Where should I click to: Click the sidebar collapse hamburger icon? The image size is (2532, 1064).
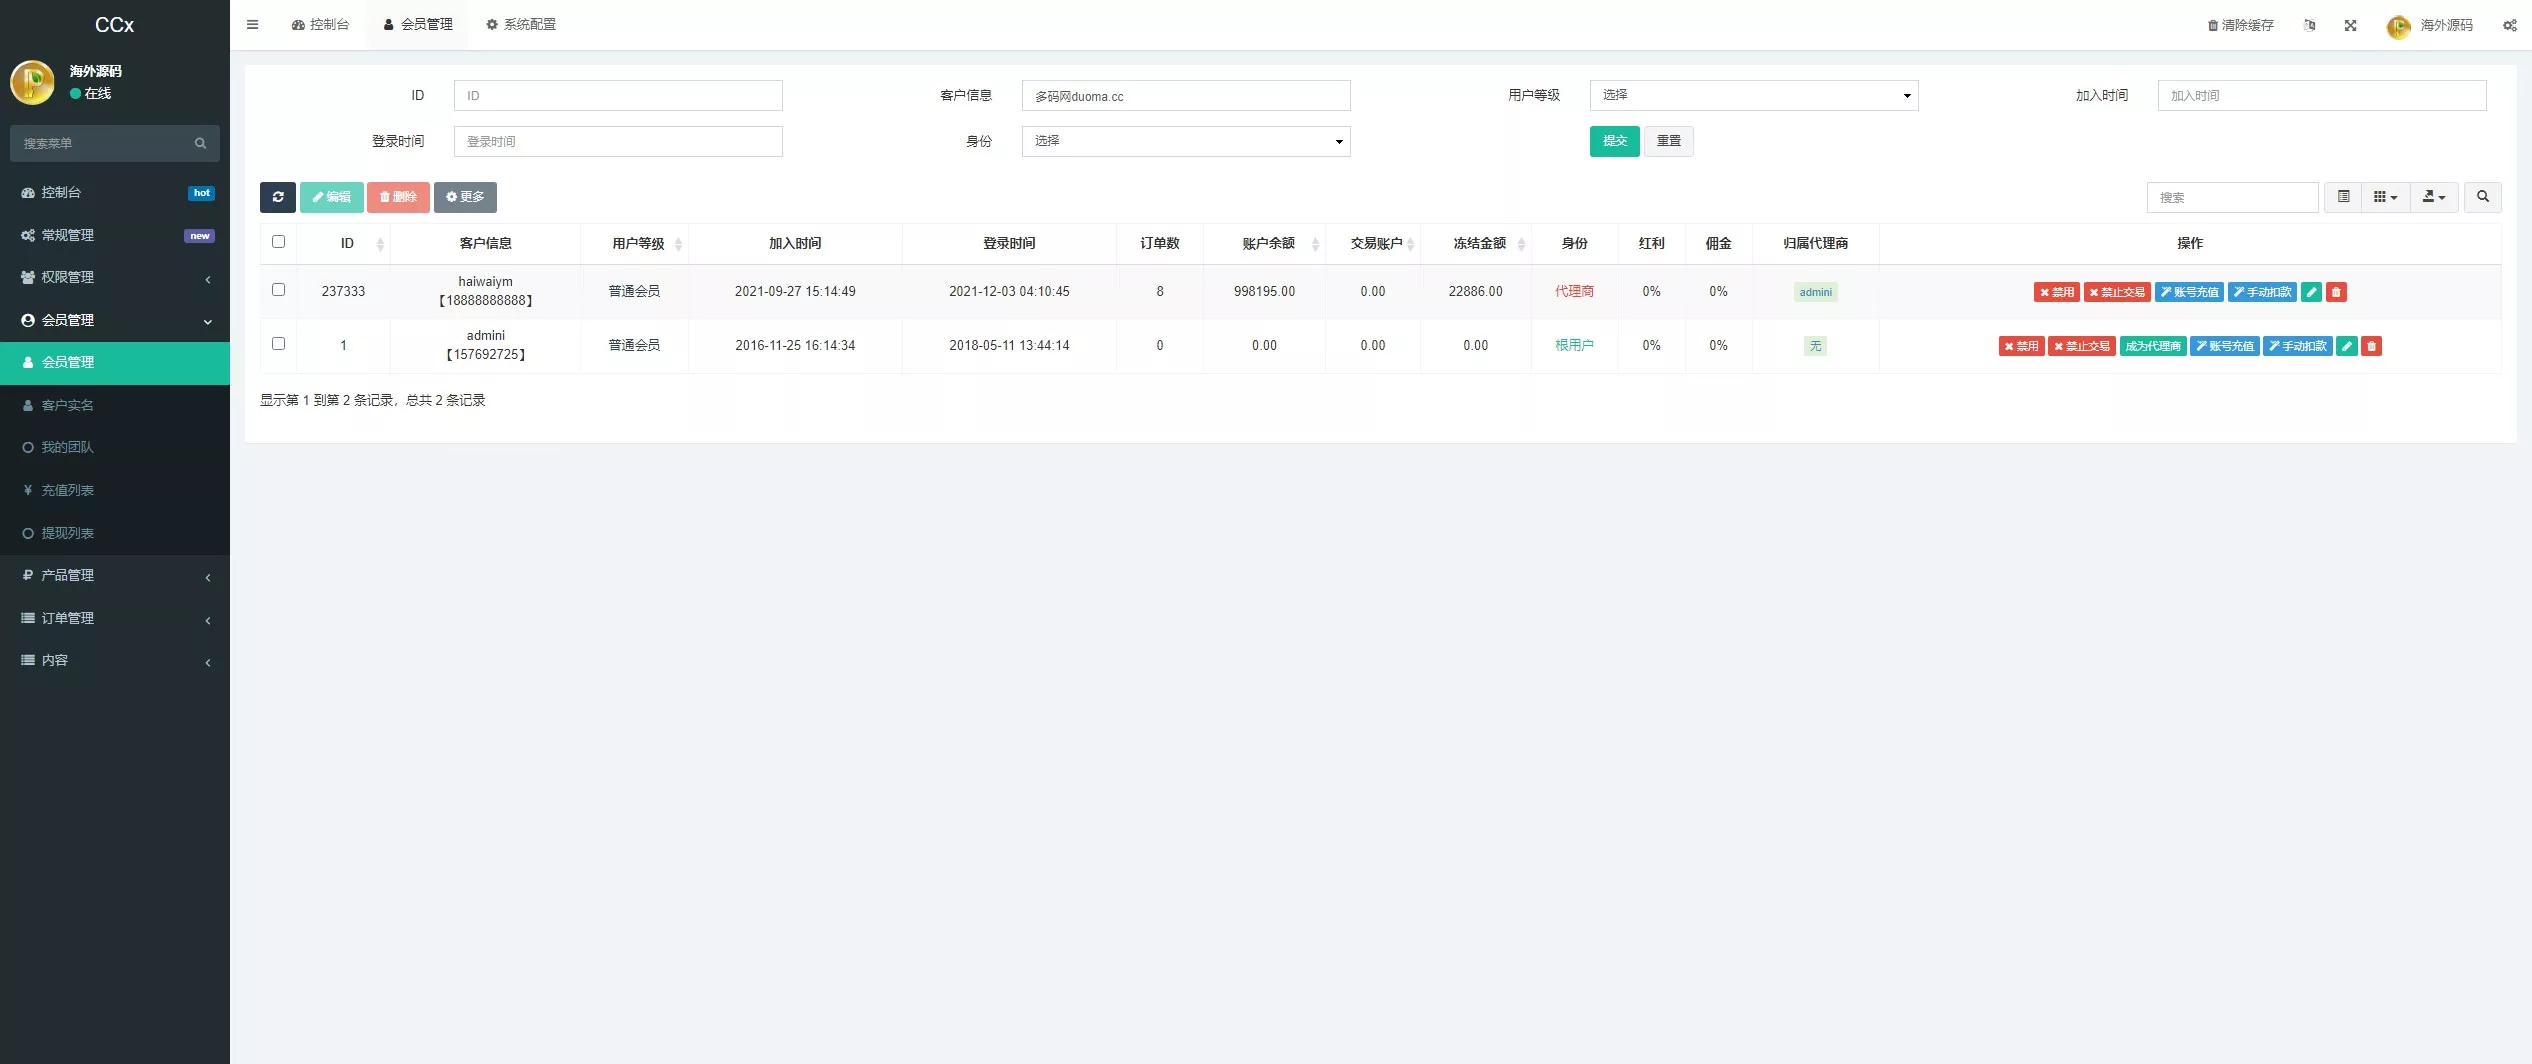[252, 24]
